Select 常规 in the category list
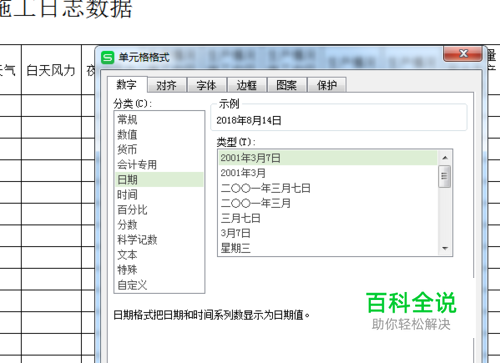Screen dimensions: 500x363 point(159,119)
